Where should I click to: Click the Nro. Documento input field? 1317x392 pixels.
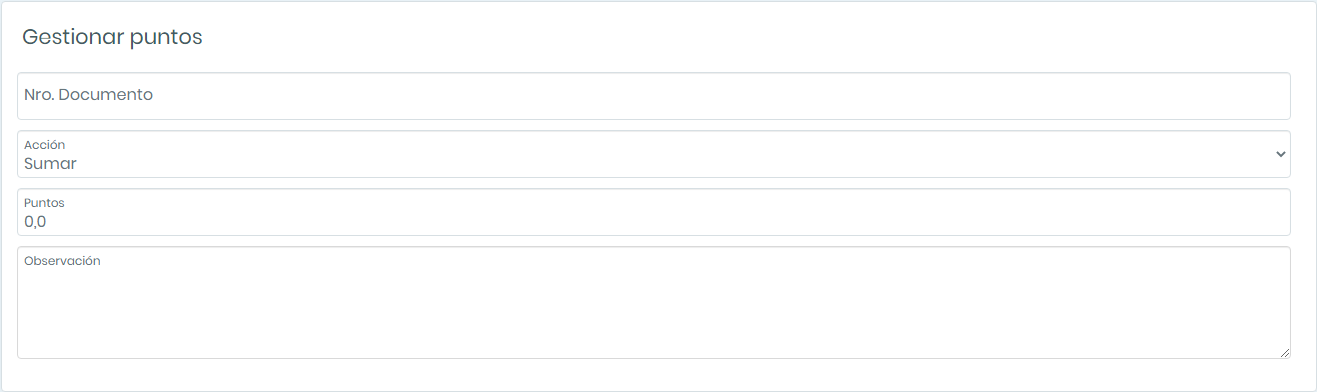653,96
